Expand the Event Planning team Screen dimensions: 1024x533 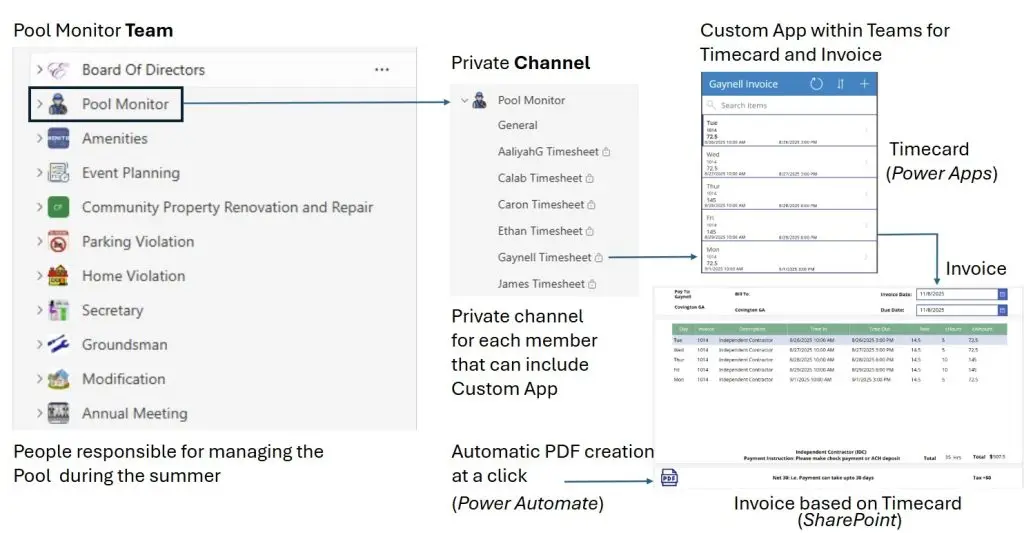[39, 173]
